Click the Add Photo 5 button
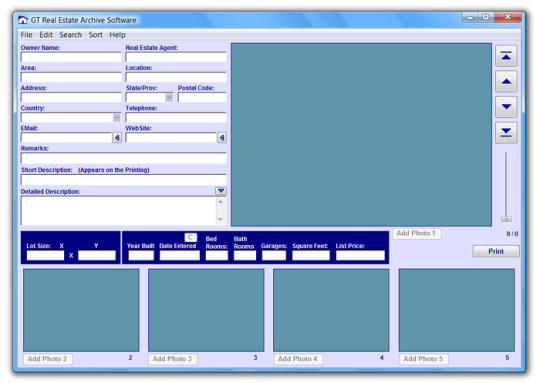This screenshot has height=383, width=540. pos(423,359)
